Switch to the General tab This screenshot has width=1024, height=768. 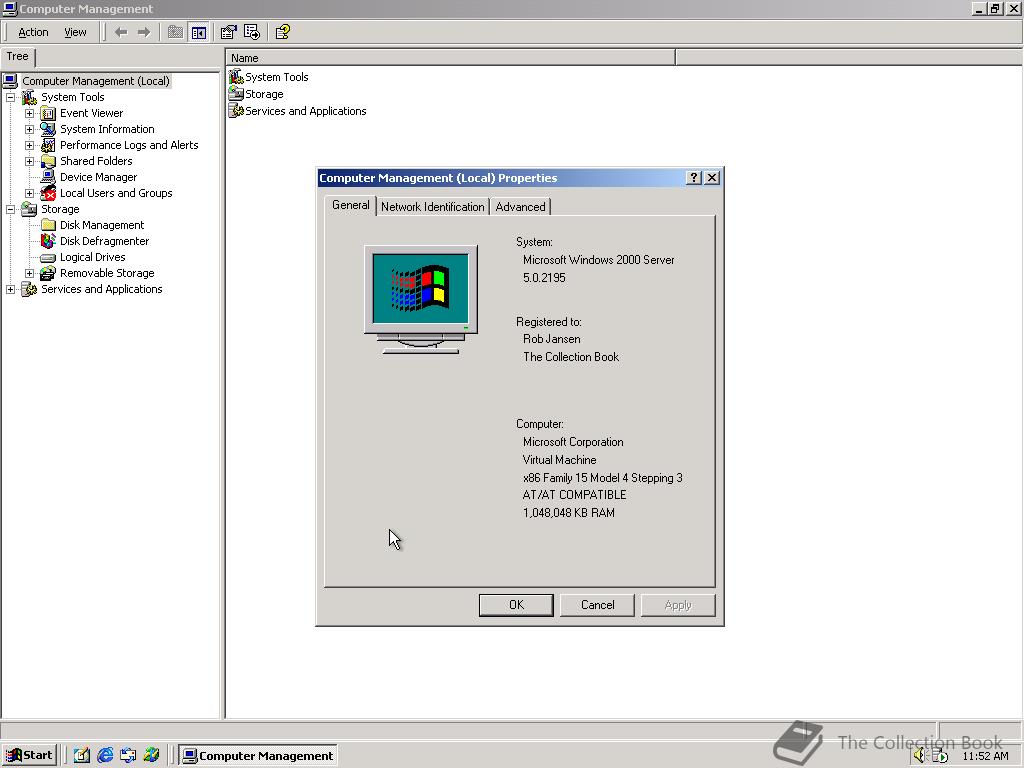(351, 205)
